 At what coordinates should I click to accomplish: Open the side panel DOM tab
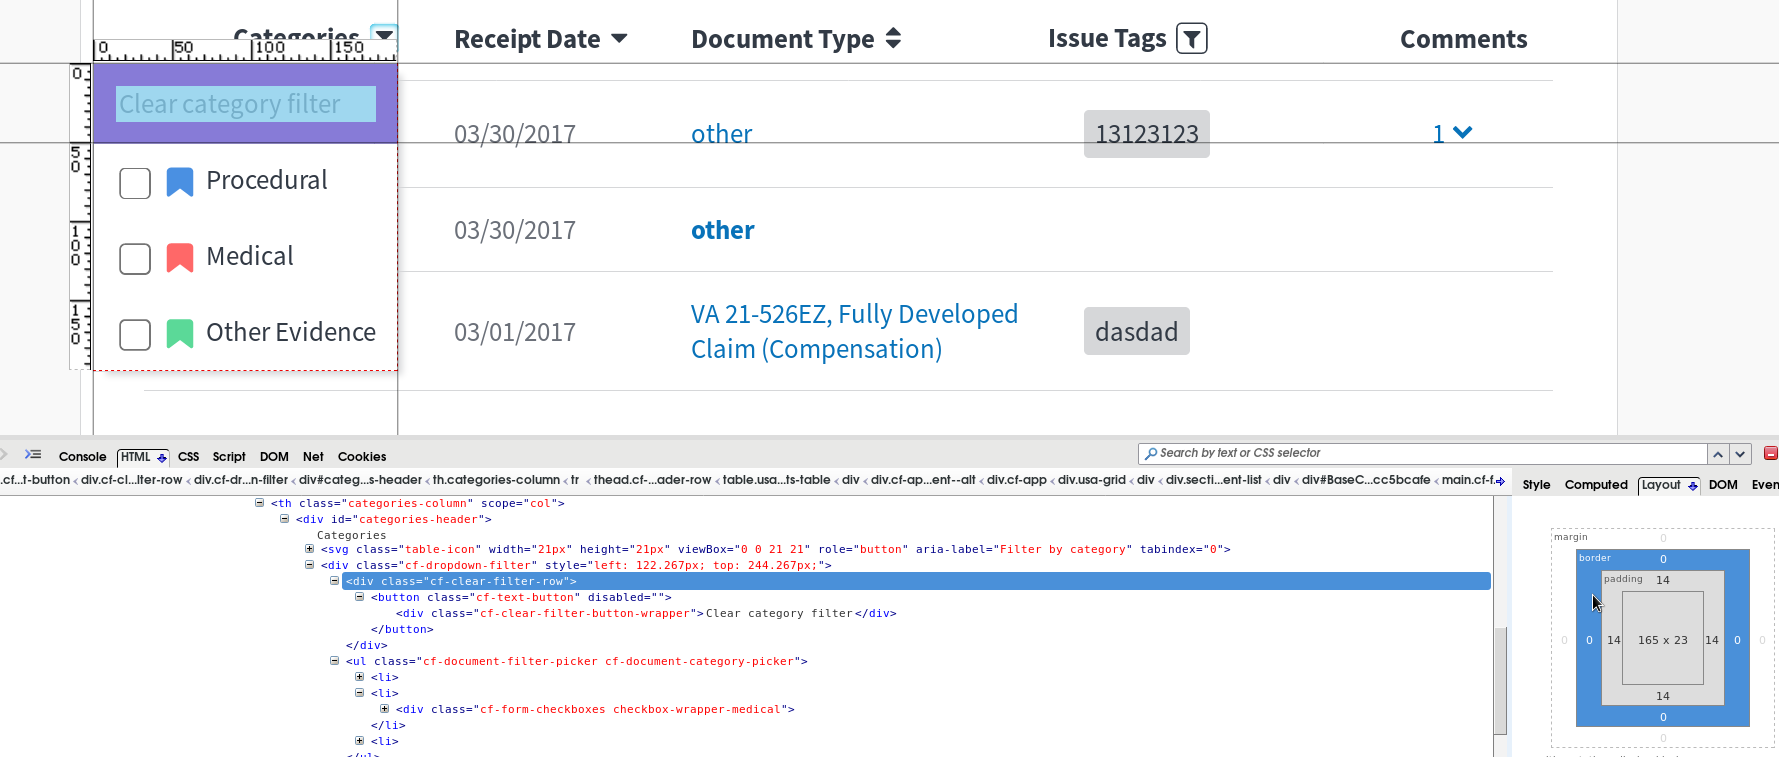pyautogui.click(x=1723, y=485)
